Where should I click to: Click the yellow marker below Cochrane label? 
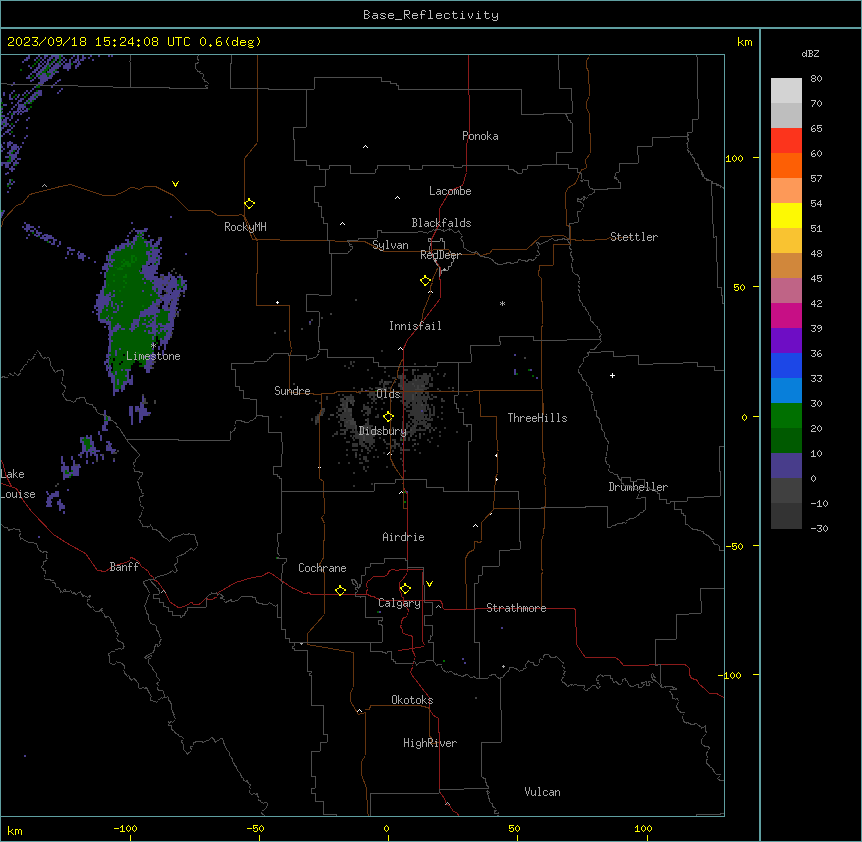340,590
